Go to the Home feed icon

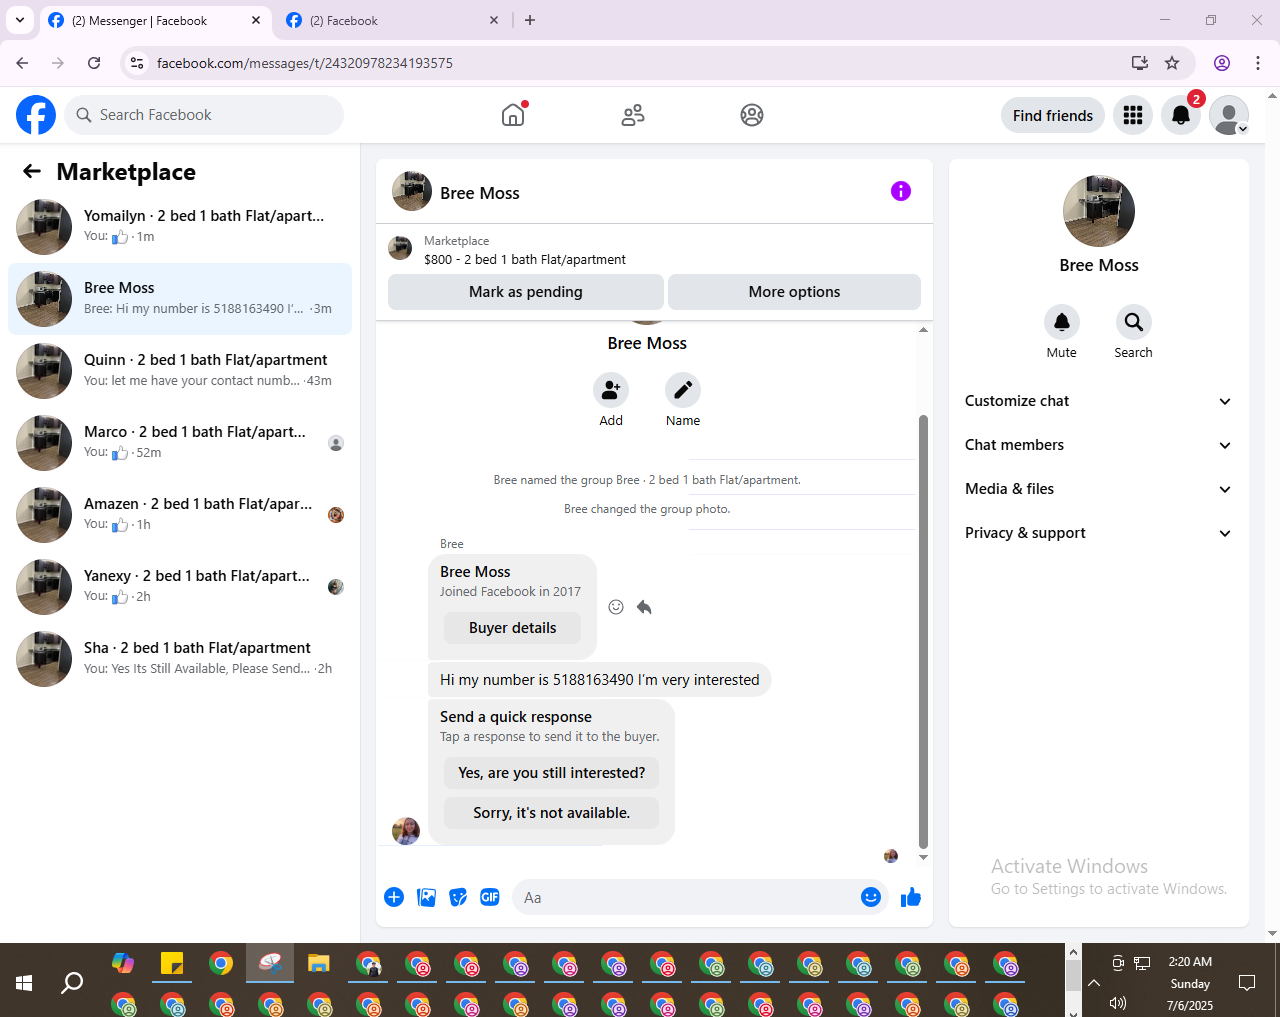[513, 115]
